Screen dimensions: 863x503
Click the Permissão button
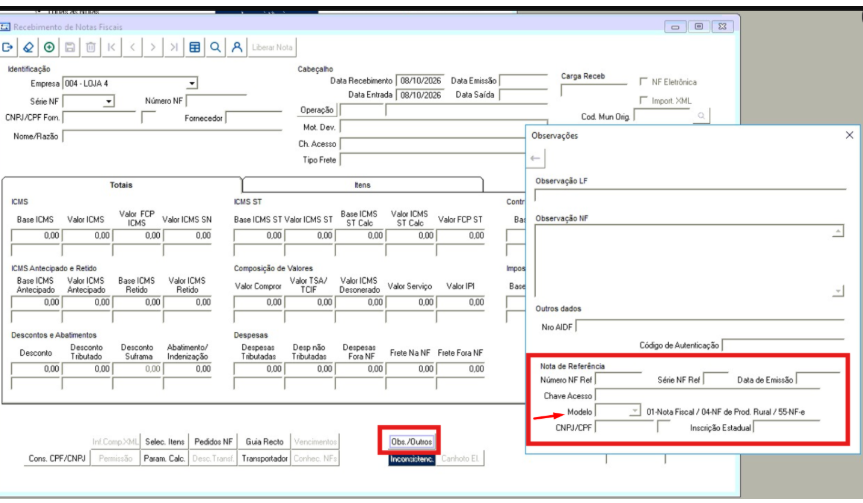pos(115,458)
